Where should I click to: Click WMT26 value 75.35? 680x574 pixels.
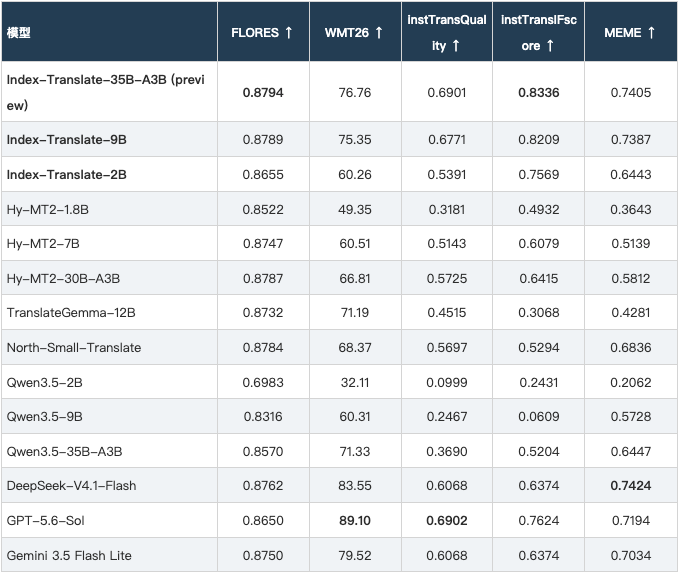pyautogui.click(x=355, y=140)
